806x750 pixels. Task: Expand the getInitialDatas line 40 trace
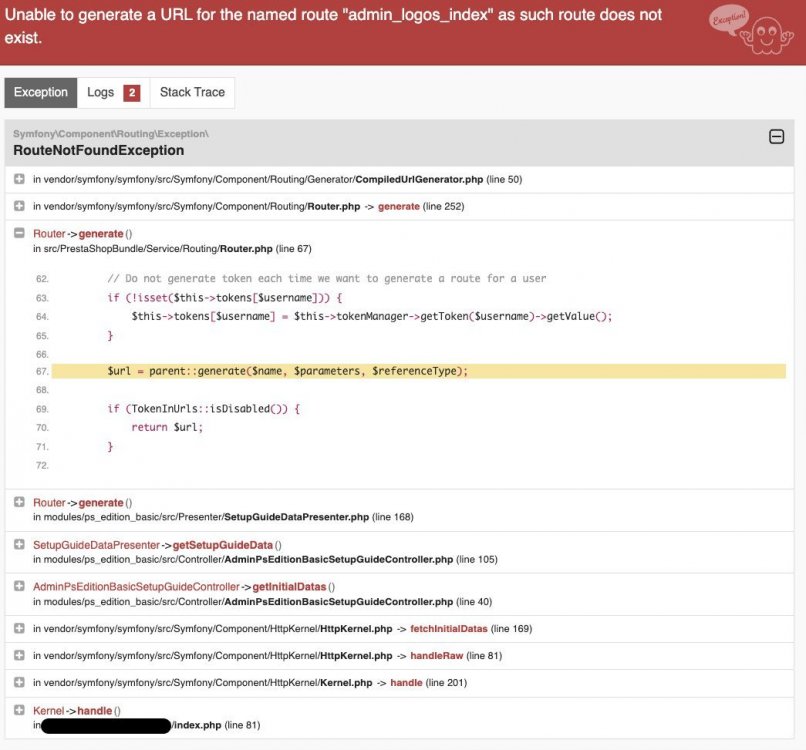(19, 586)
